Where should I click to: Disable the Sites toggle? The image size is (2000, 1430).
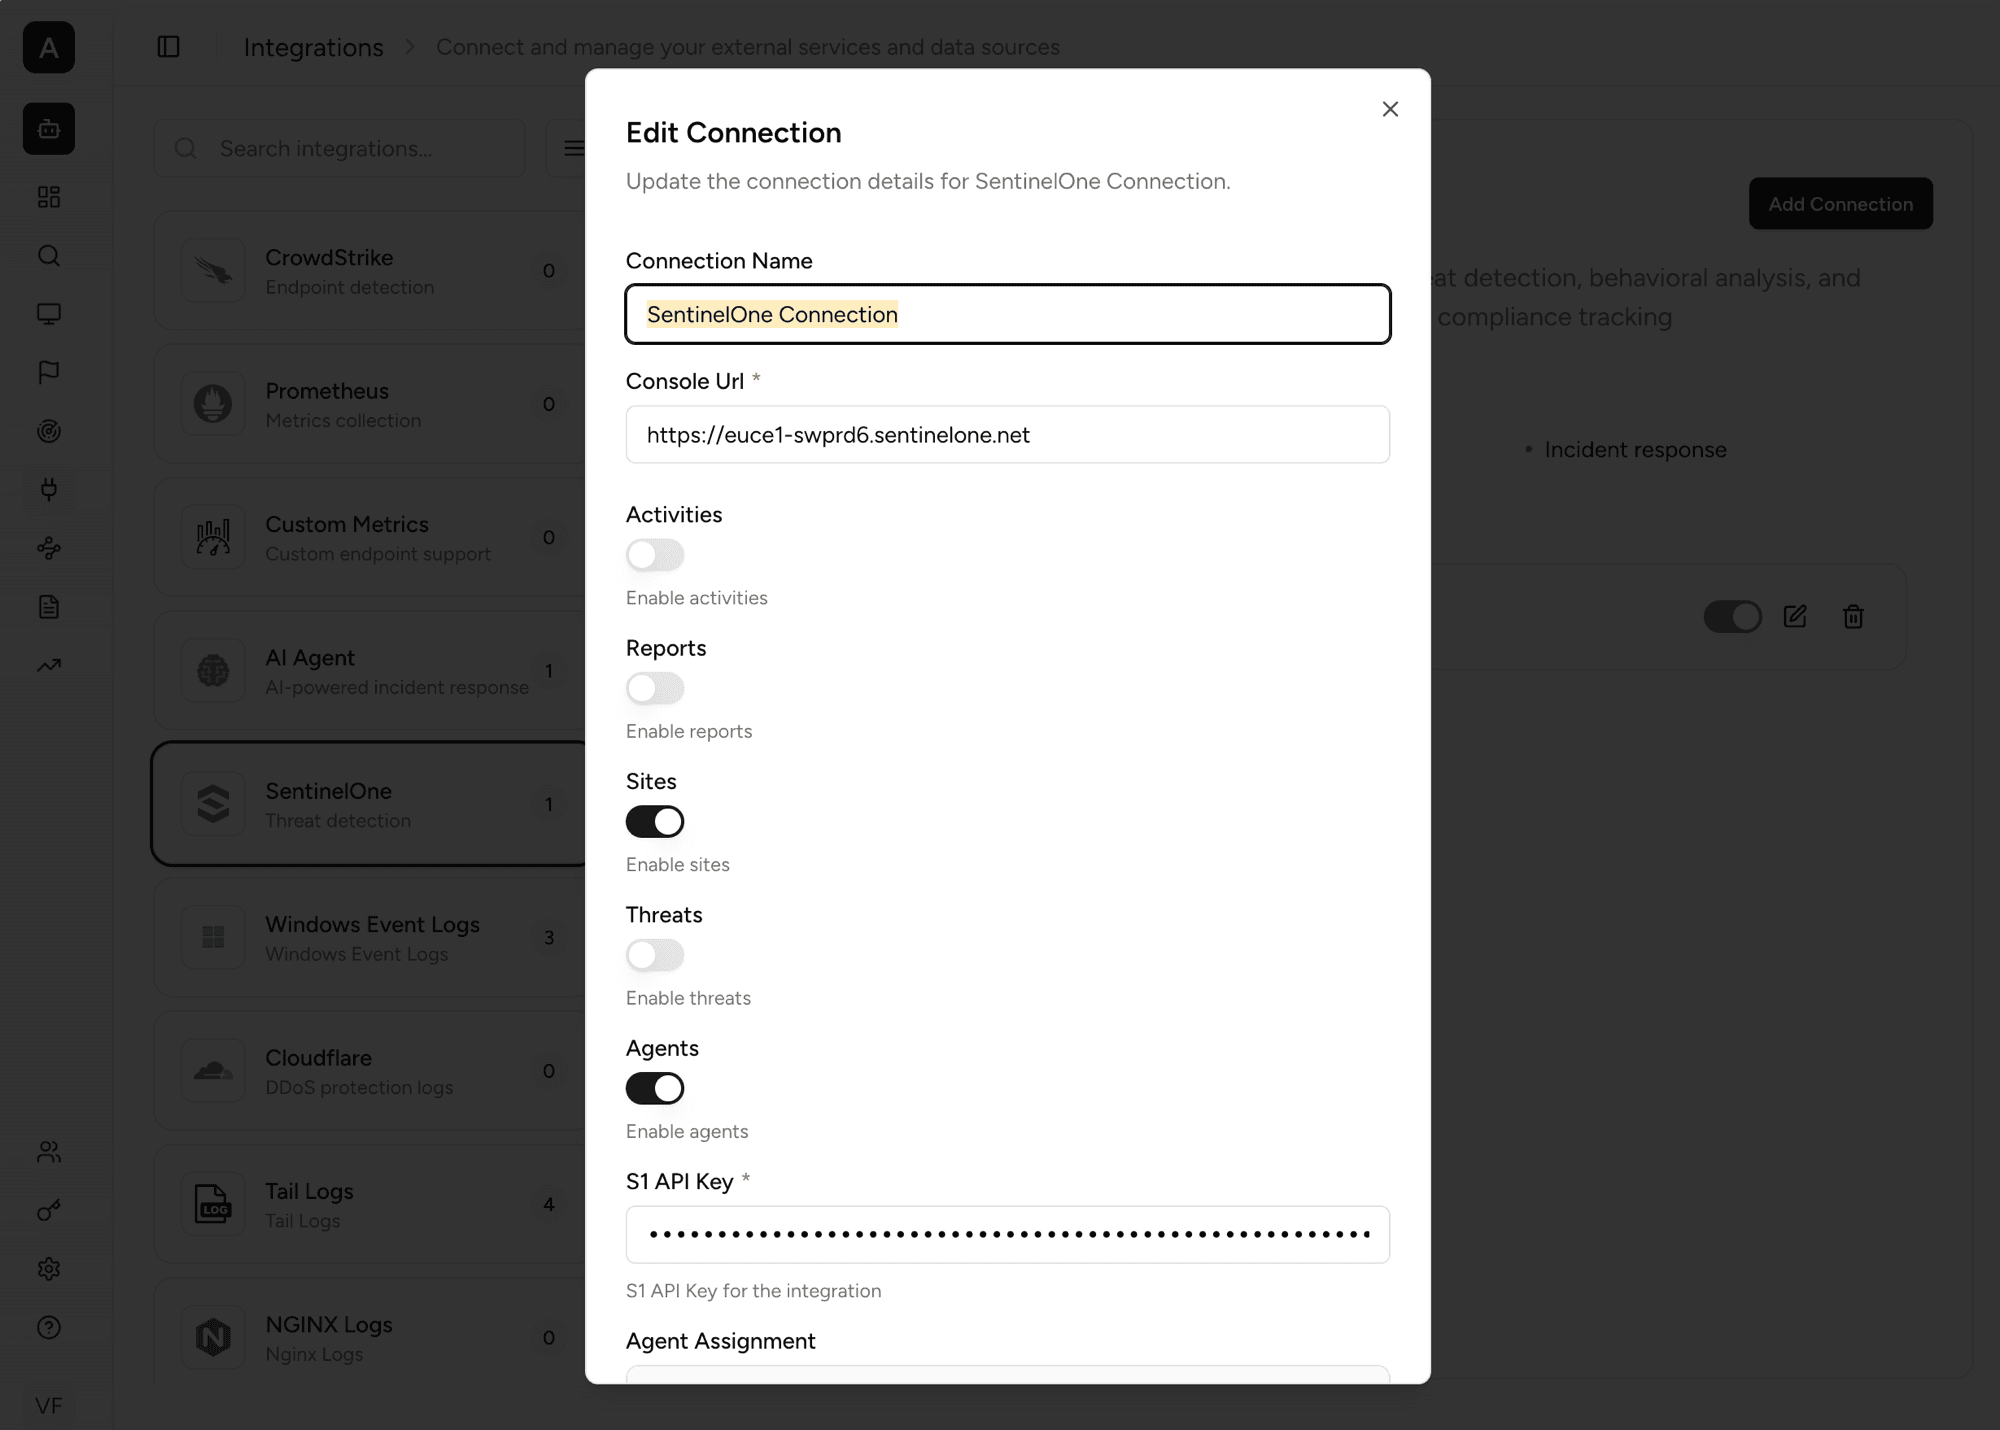(x=655, y=821)
